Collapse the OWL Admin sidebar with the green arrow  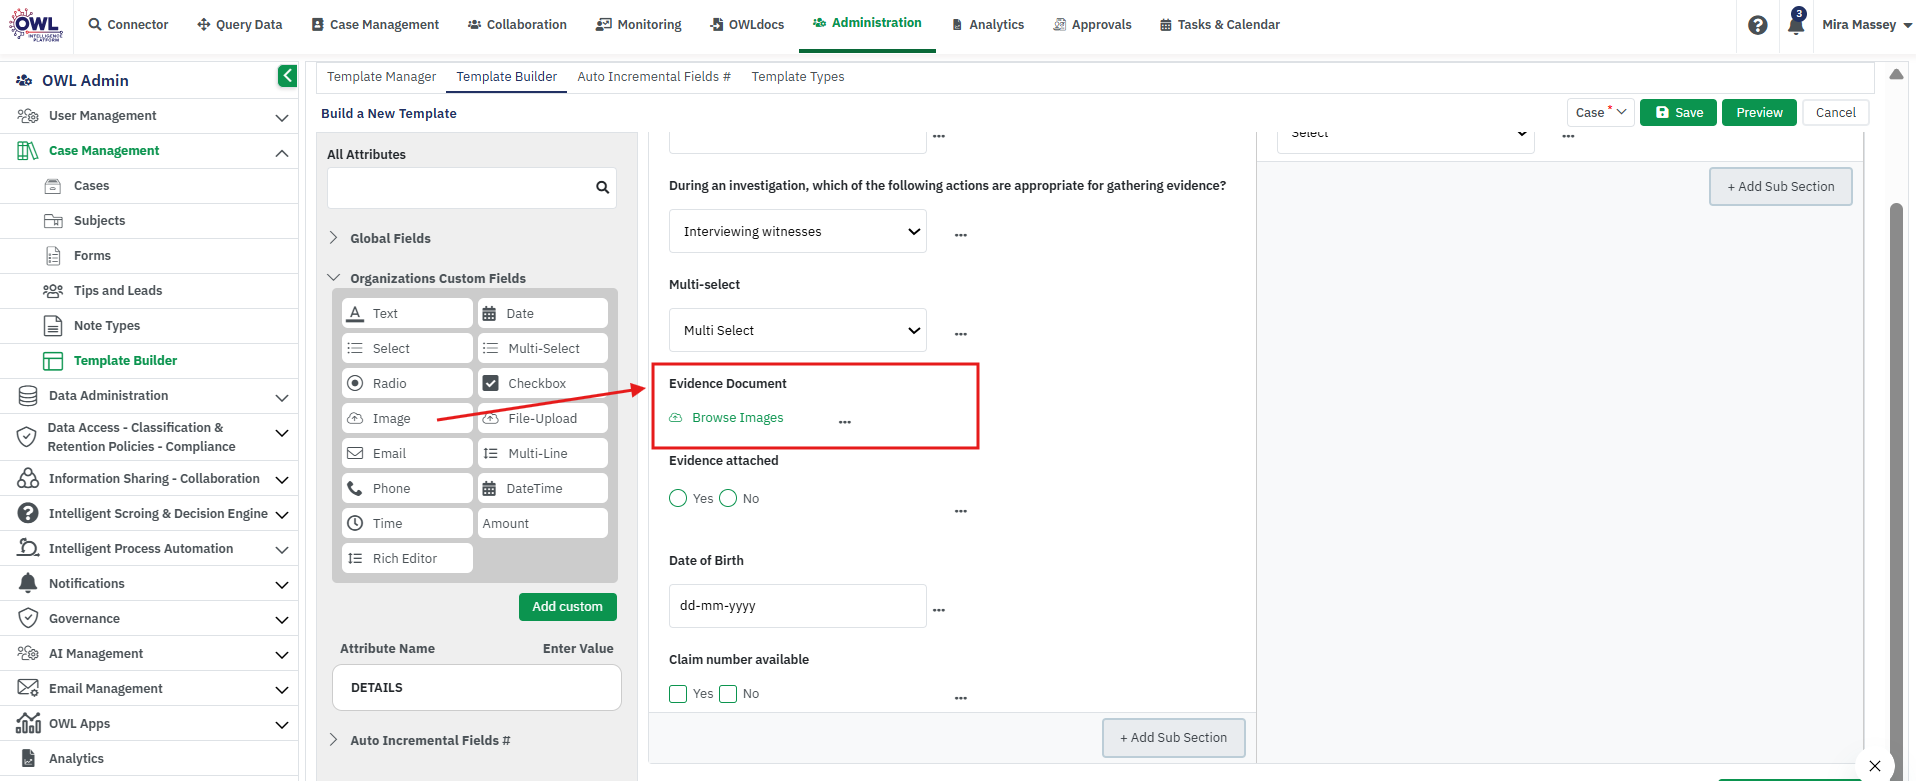click(x=287, y=76)
